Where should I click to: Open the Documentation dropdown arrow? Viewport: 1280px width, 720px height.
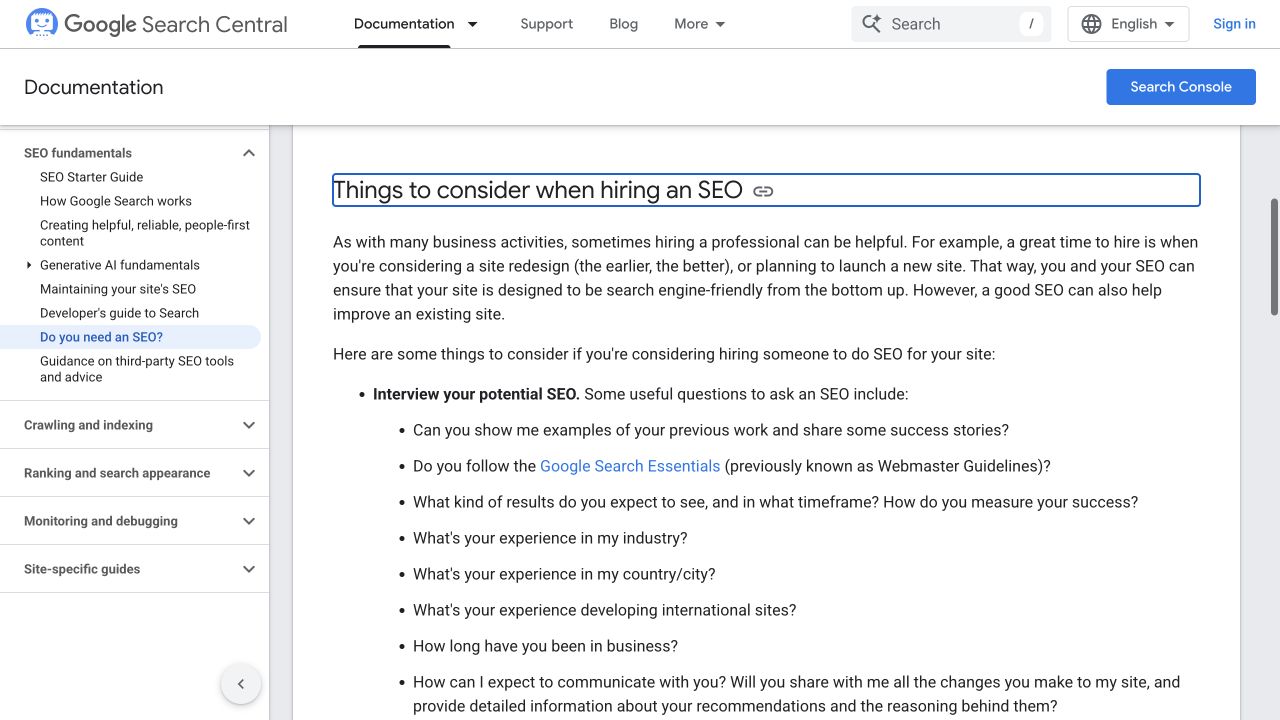[x=473, y=24]
